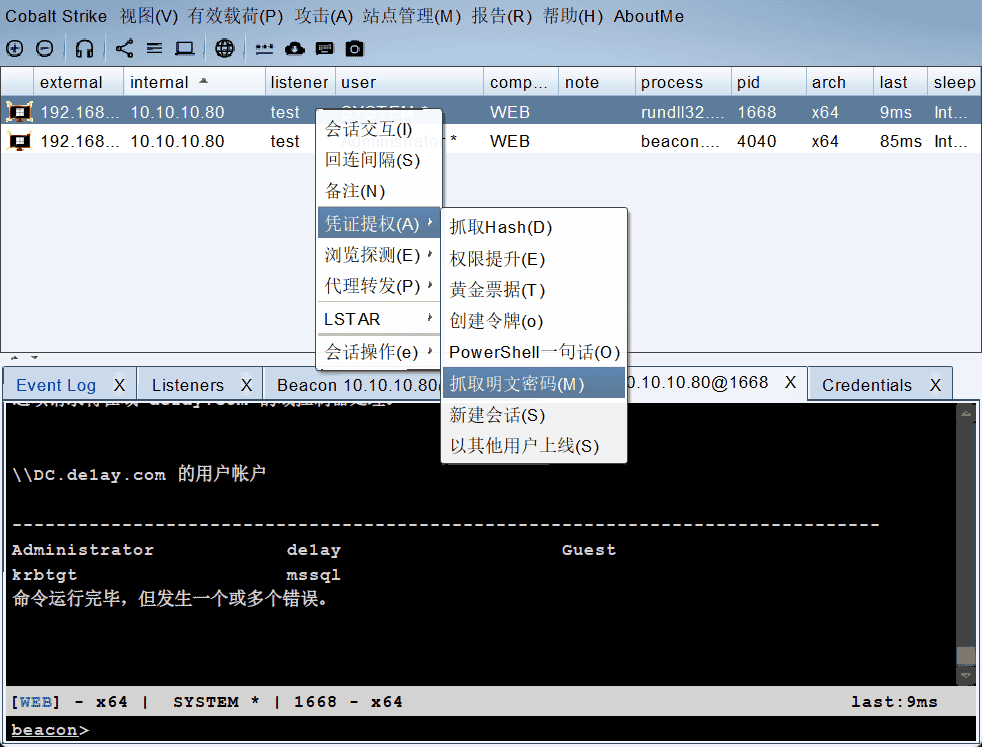Select the Event Log tab

[55, 383]
